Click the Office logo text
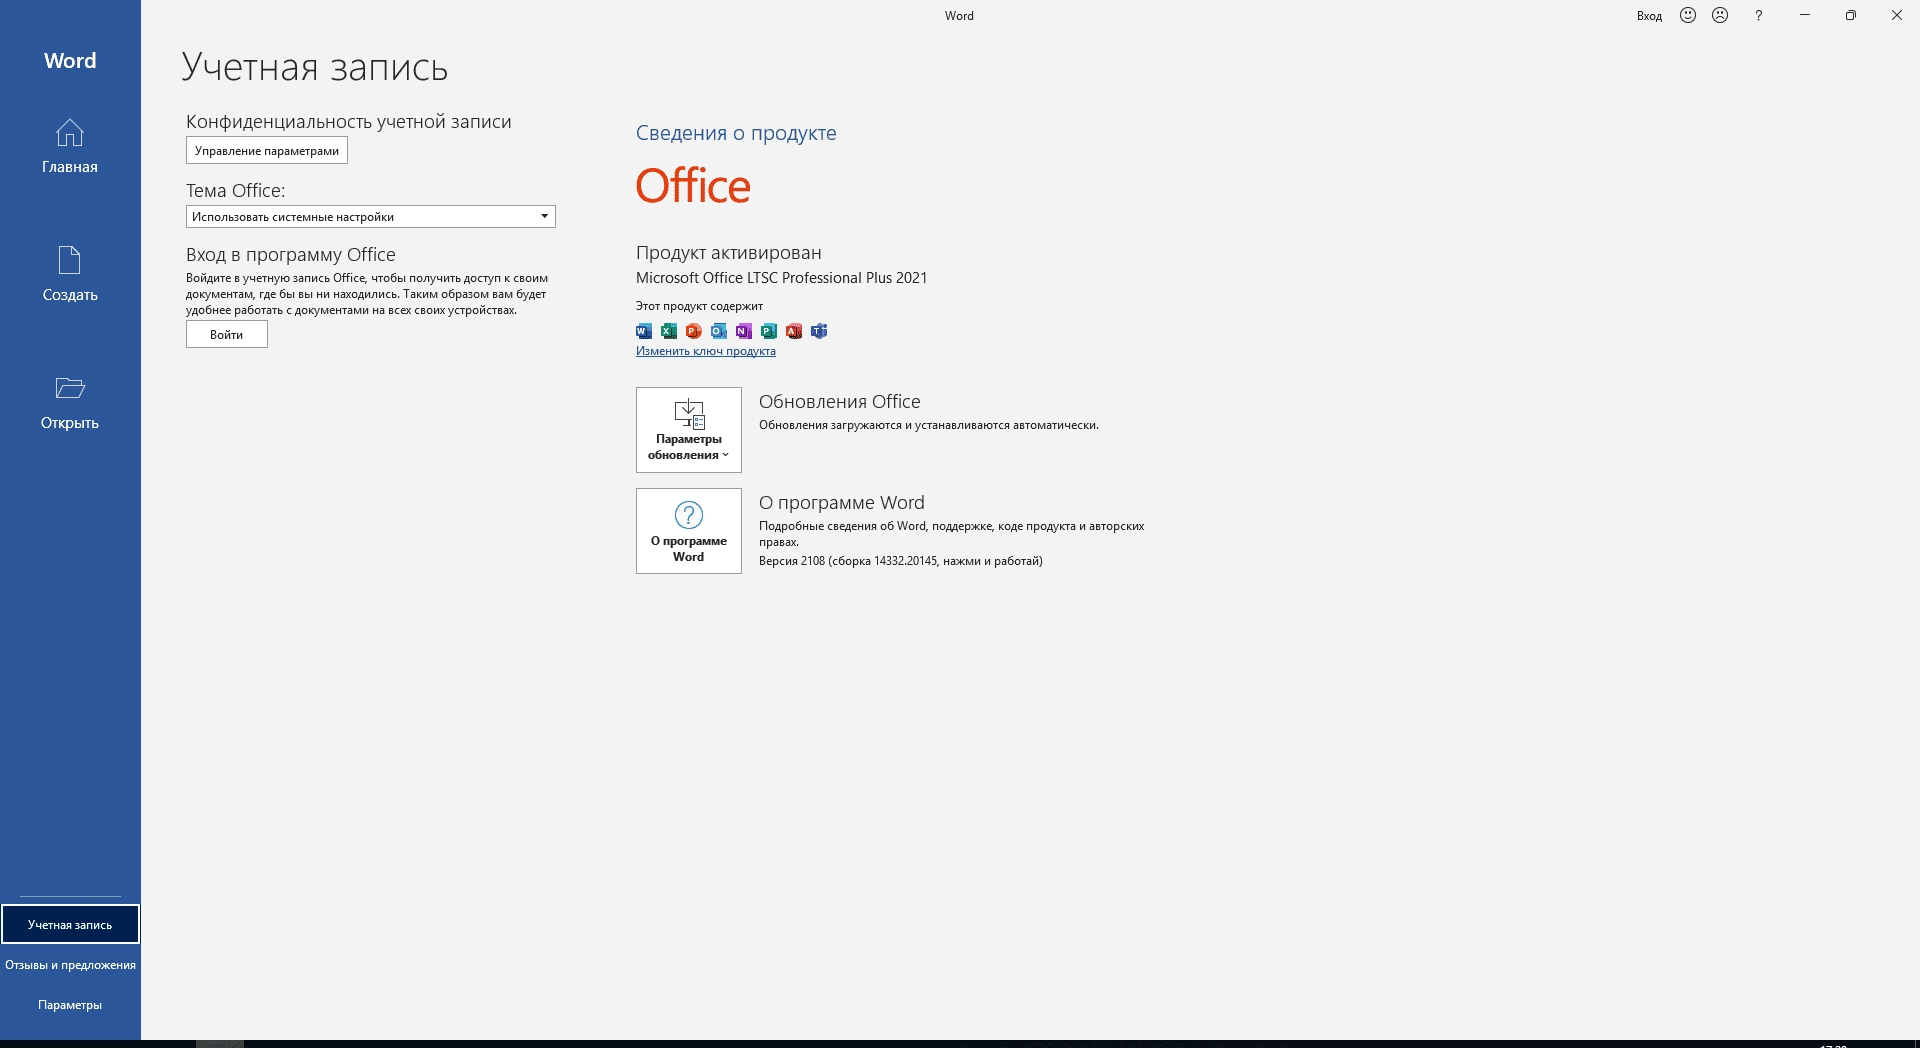Screen dimensions: 1920x1048 click(693, 186)
